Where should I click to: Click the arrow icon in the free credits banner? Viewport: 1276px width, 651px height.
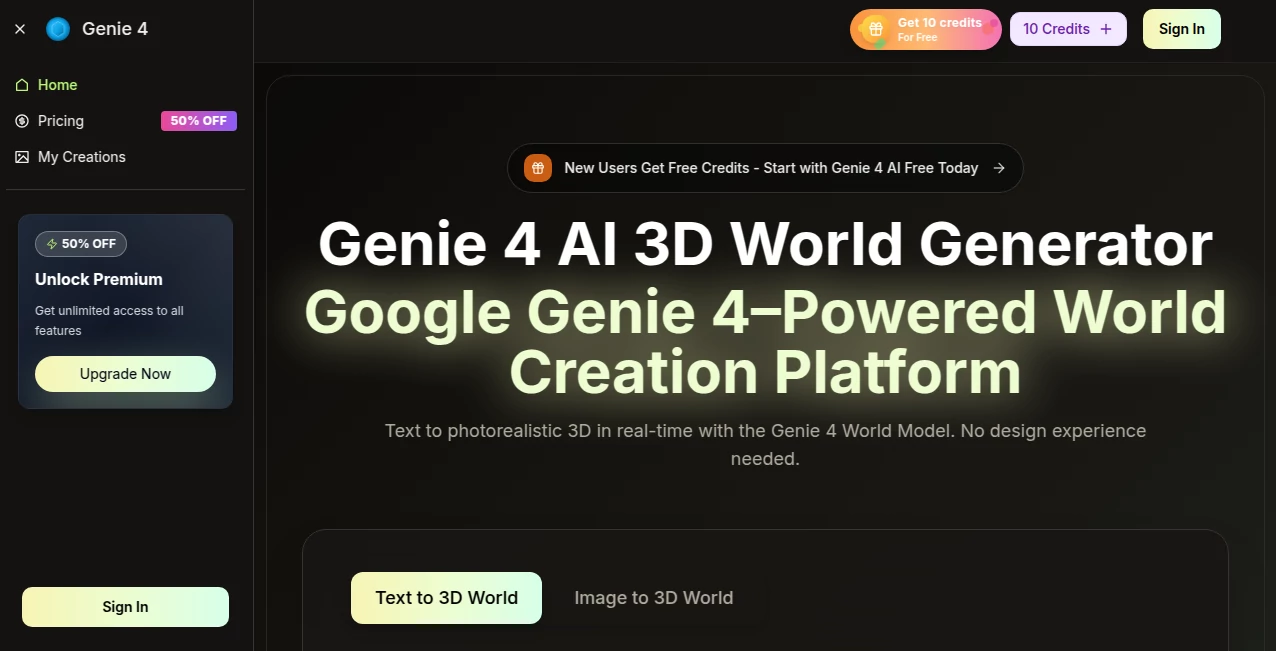(999, 168)
